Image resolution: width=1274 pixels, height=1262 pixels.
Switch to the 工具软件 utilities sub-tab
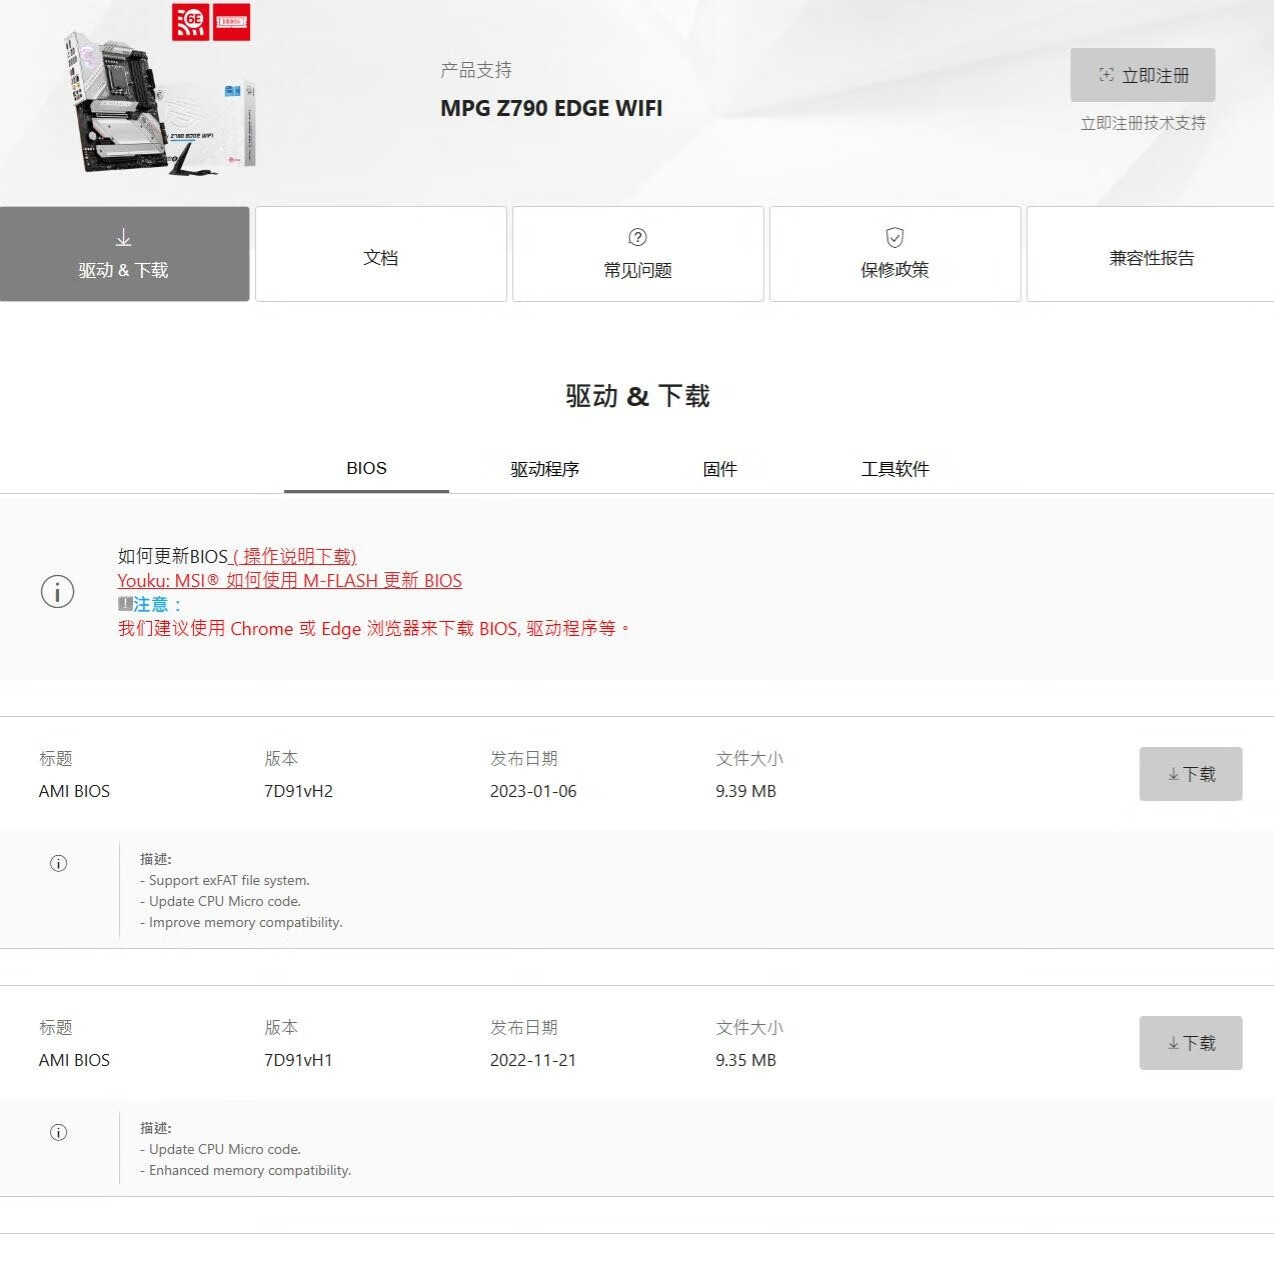click(x=895, y=469)
